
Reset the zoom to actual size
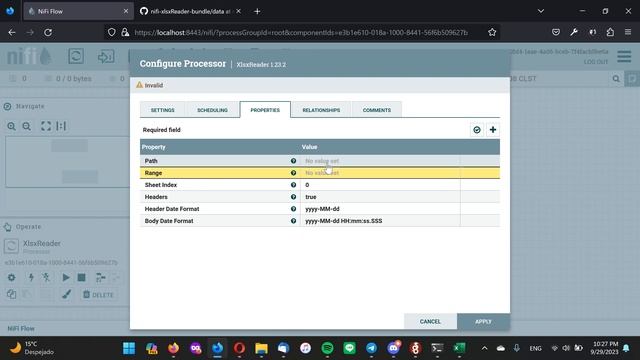[x=61, y=126]
